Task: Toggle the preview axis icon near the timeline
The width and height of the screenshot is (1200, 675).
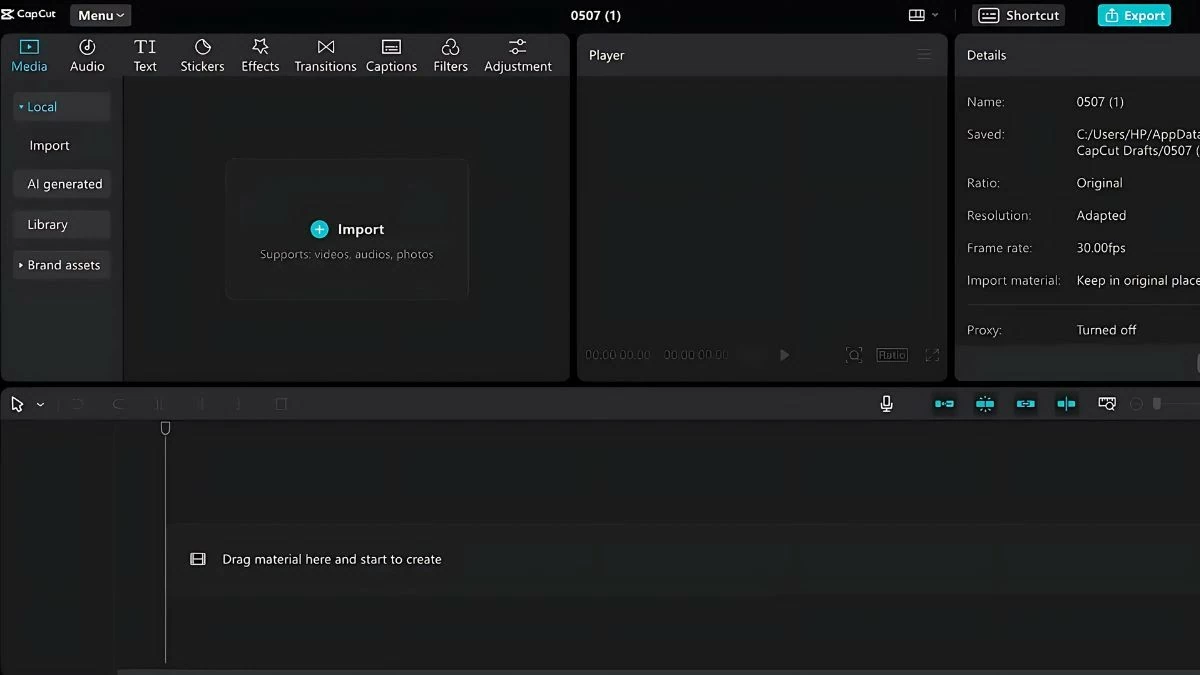Action: [1105, 403]
